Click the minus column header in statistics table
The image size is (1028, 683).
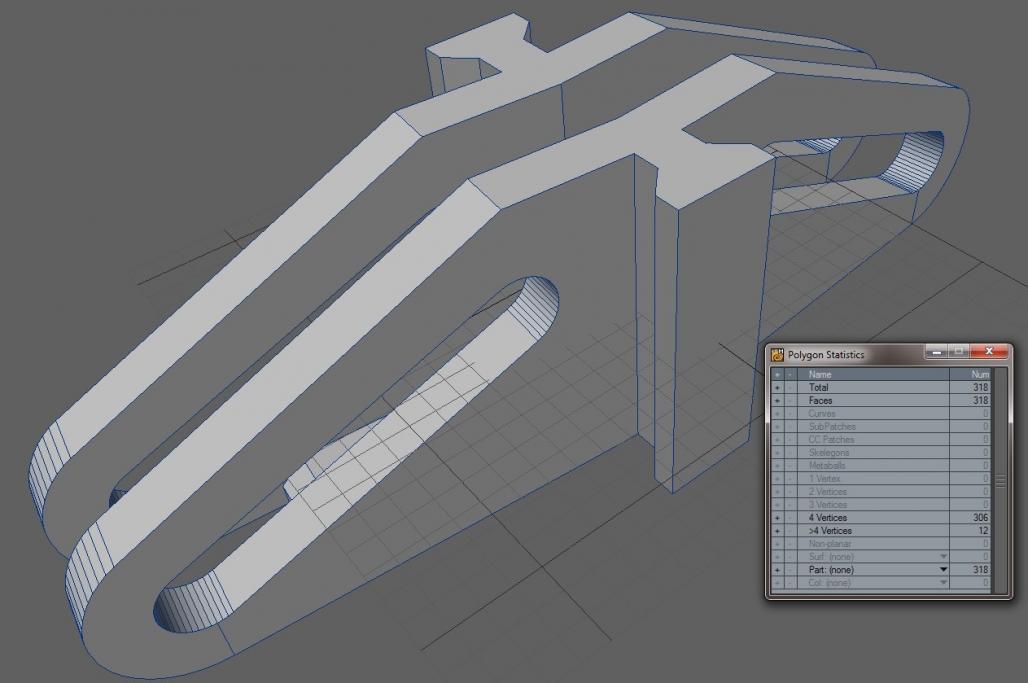(x=790, y=374)
